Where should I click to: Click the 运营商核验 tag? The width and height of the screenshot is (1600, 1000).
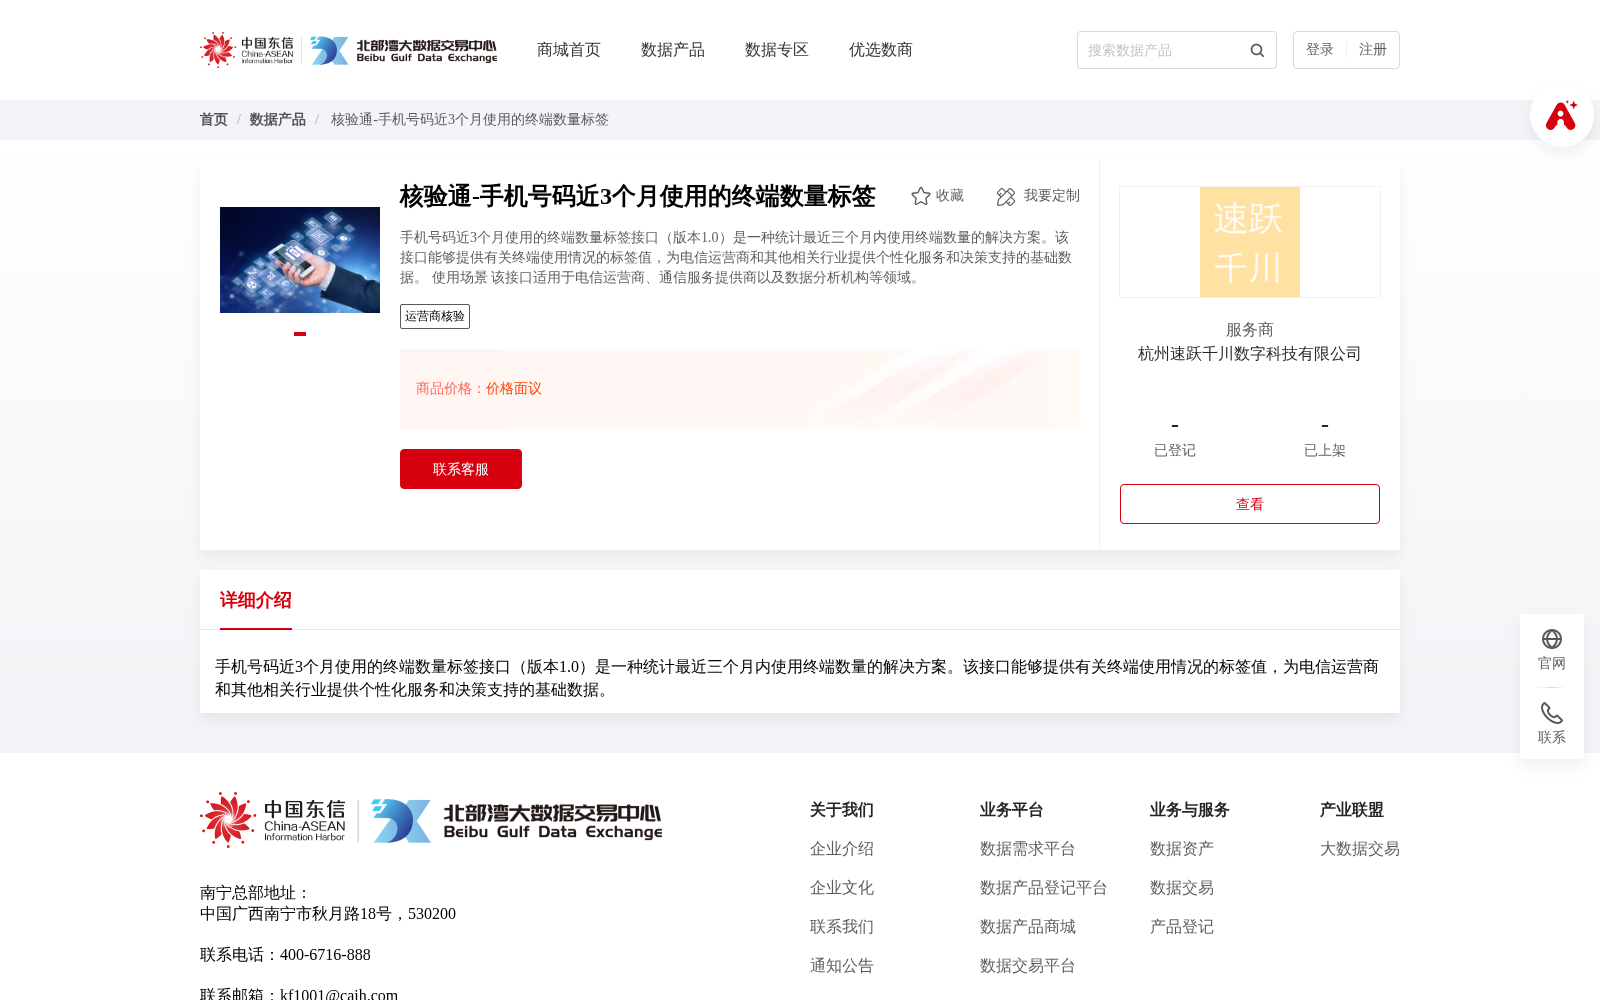(435, 317)
